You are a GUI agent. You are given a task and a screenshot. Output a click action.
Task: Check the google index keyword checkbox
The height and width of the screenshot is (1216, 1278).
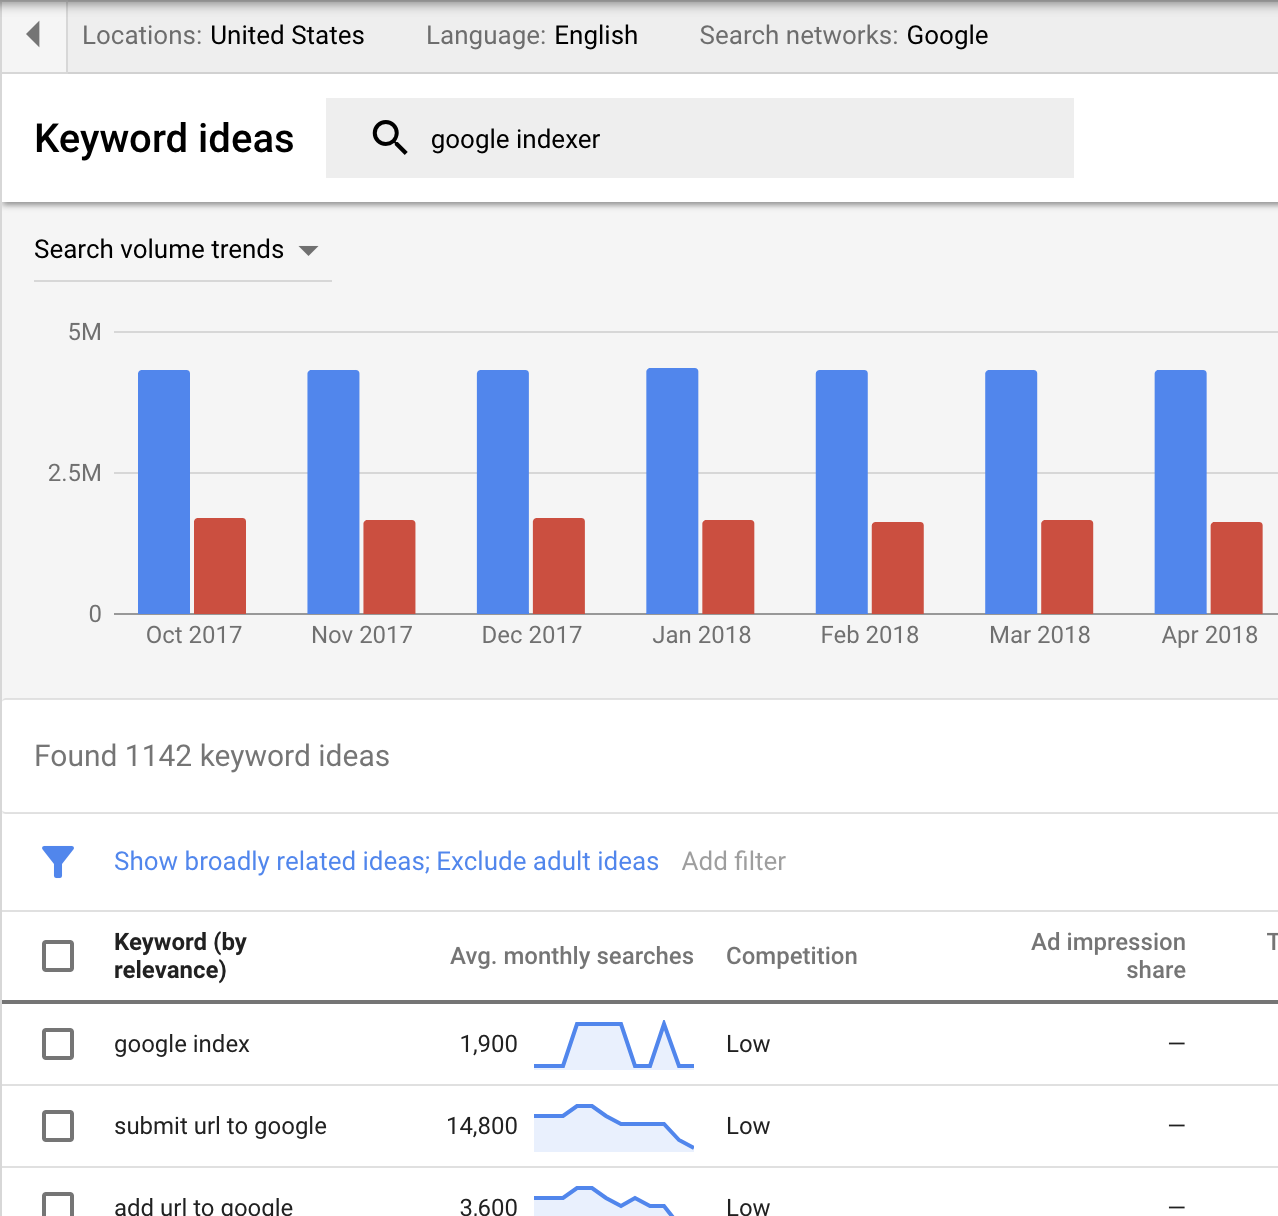coord(58,1044)
